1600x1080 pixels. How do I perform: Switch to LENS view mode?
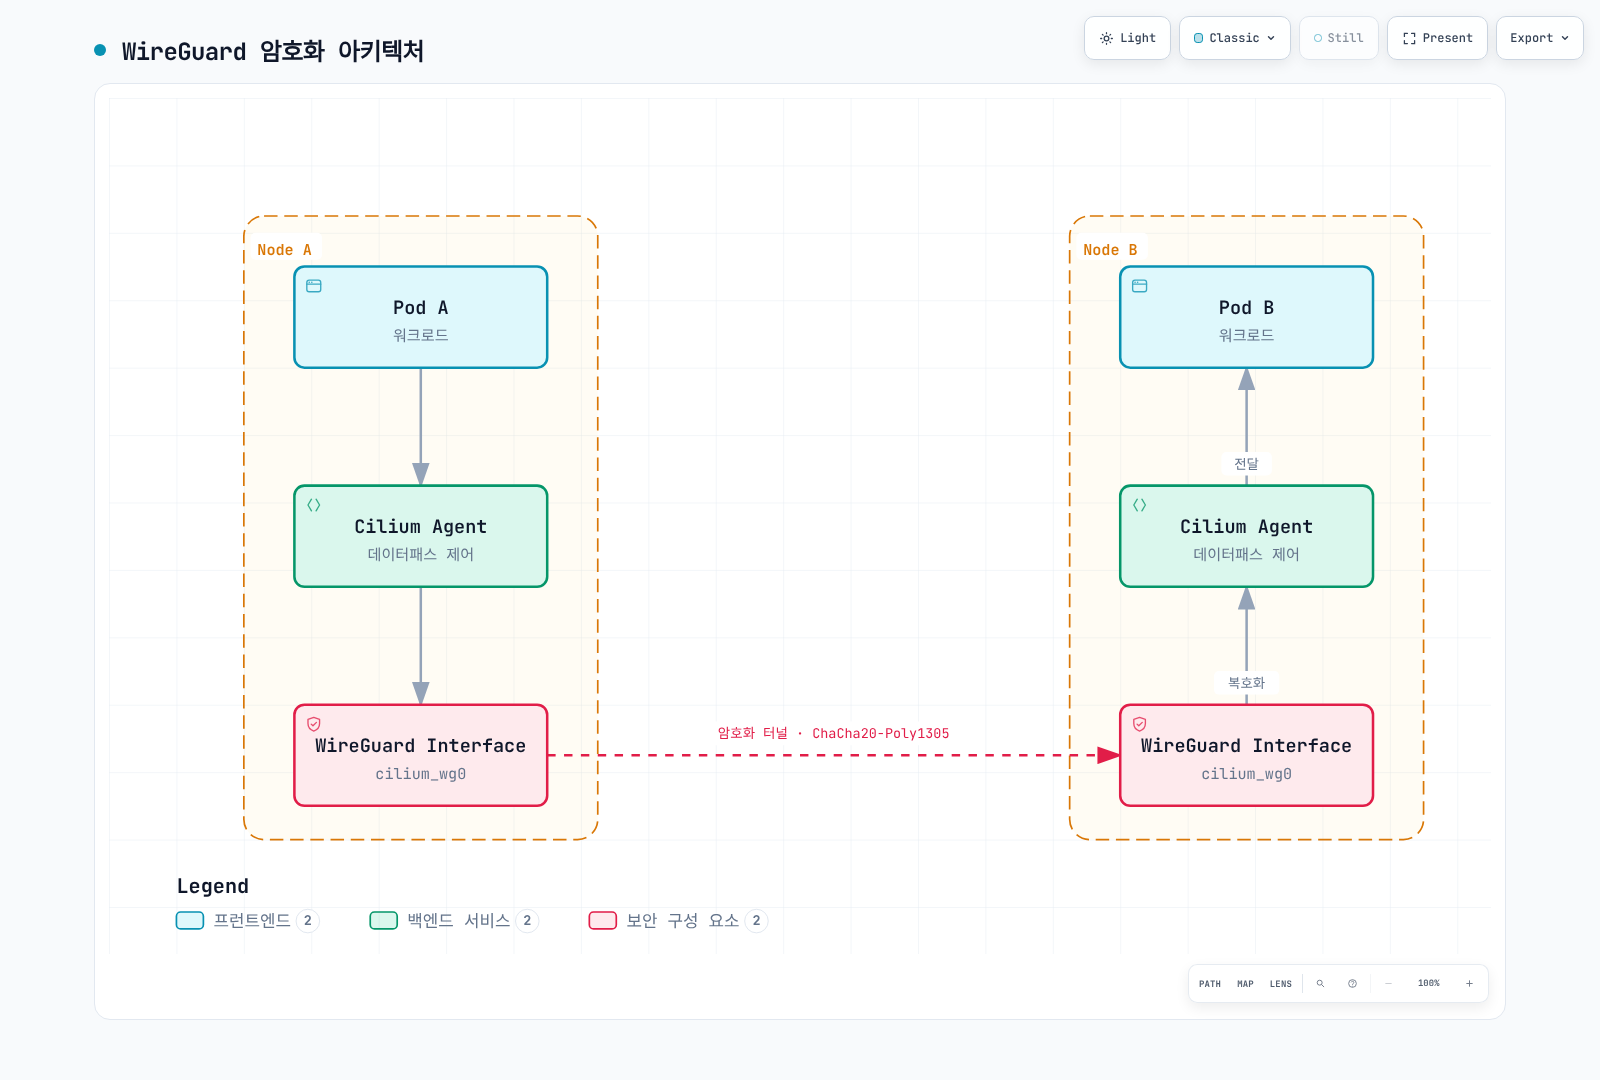(x=1281, y=984)
